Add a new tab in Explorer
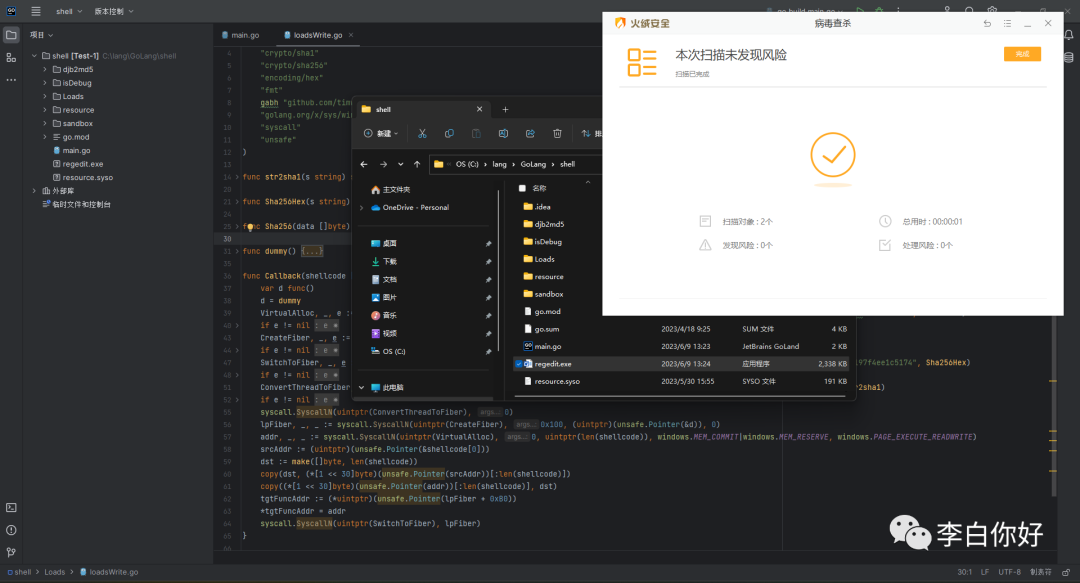Image resolution: width=1080 pixels, height=583 pixels. [505, 109]
